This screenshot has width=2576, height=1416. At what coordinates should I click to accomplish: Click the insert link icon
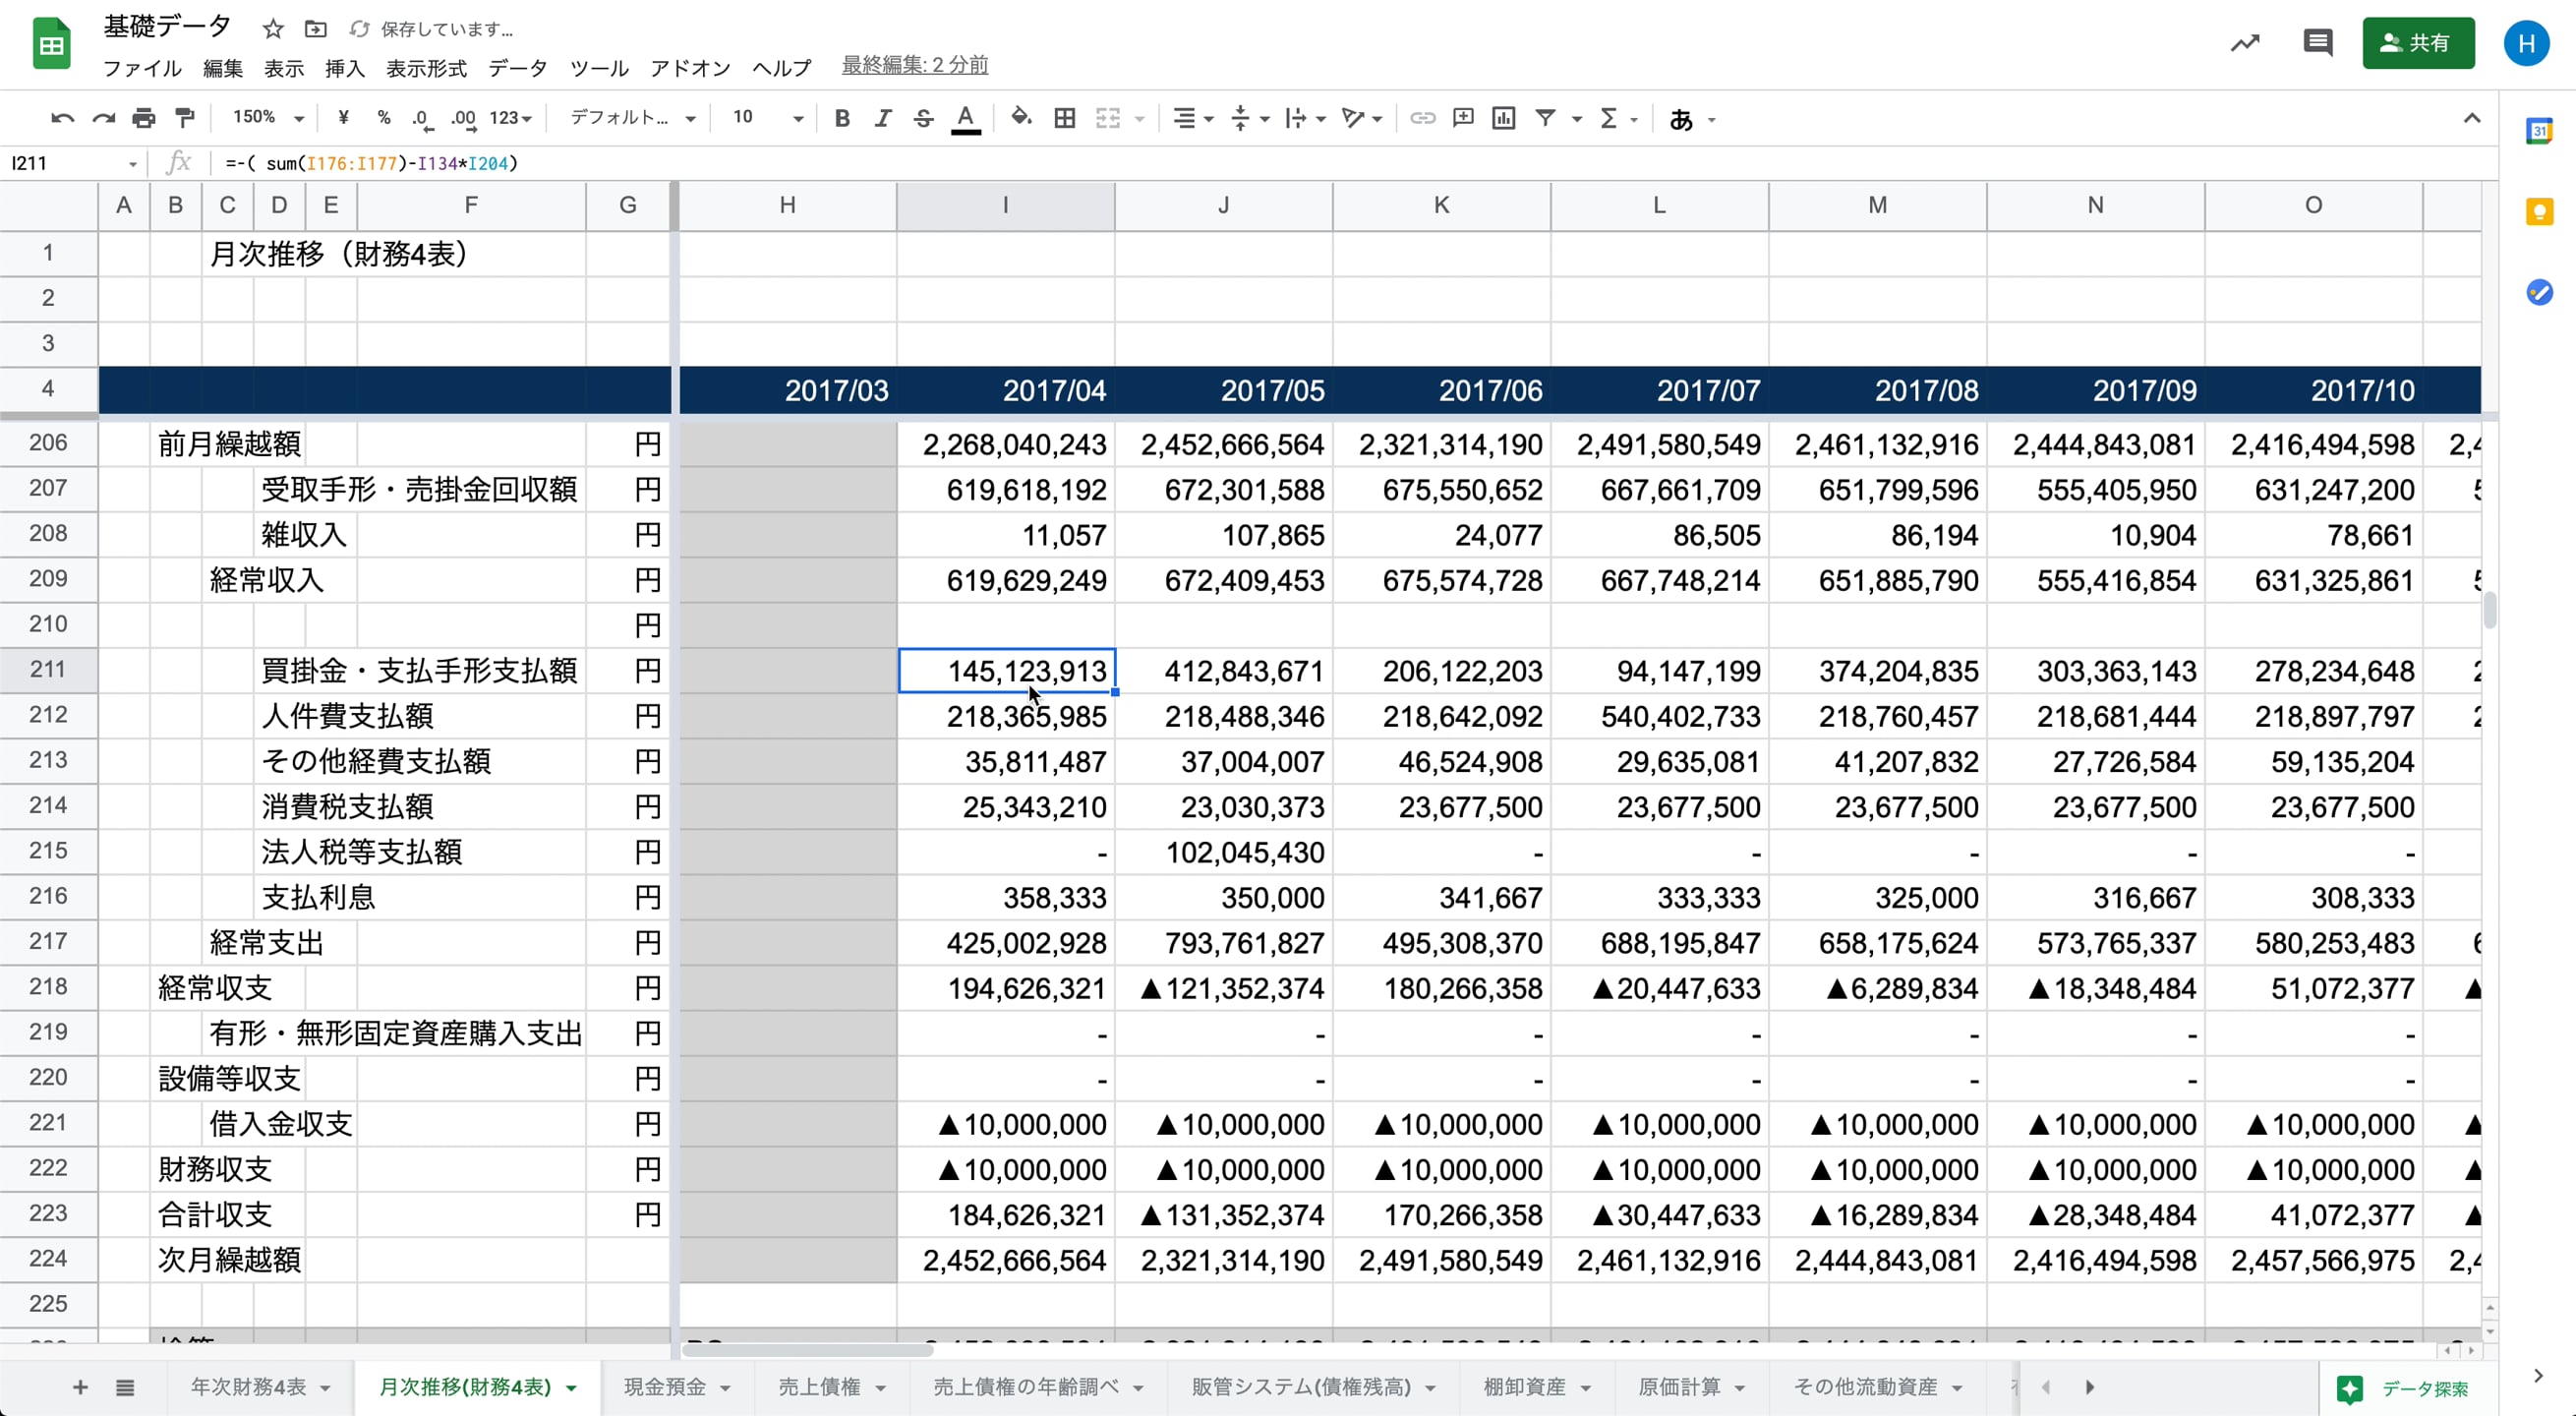pyautogui.click(x=1422, y=118)
